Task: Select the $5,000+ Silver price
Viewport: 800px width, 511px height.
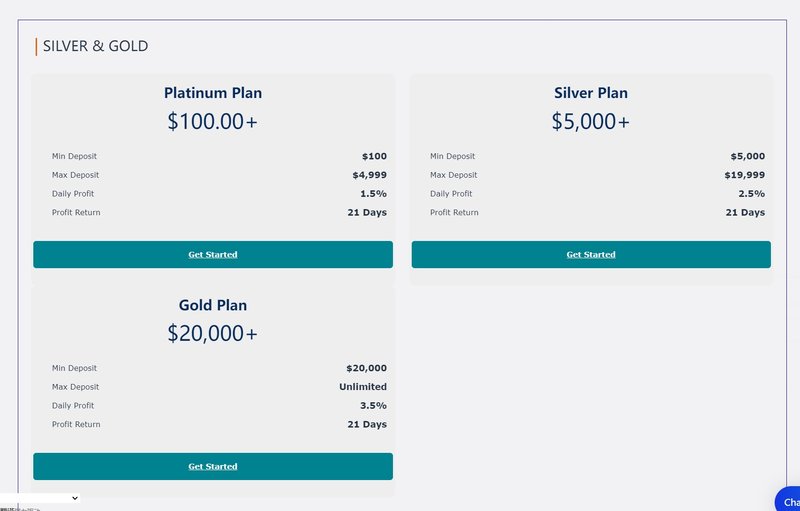Action: (x=591, y=122)
